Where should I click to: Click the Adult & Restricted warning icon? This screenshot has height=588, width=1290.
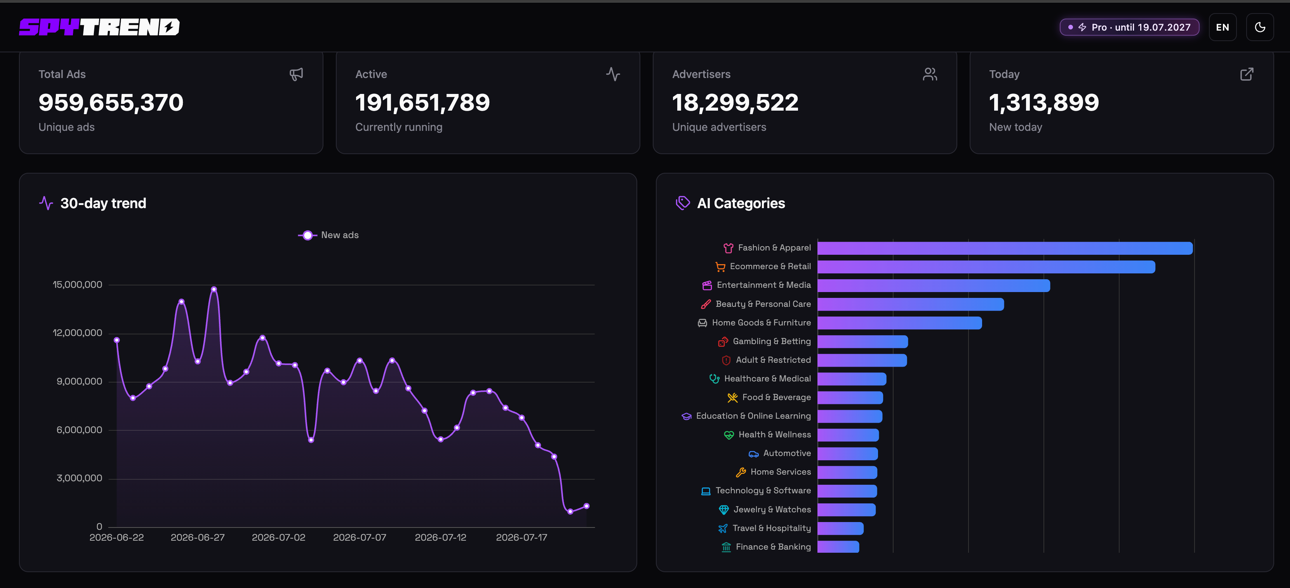coord(726,360)
